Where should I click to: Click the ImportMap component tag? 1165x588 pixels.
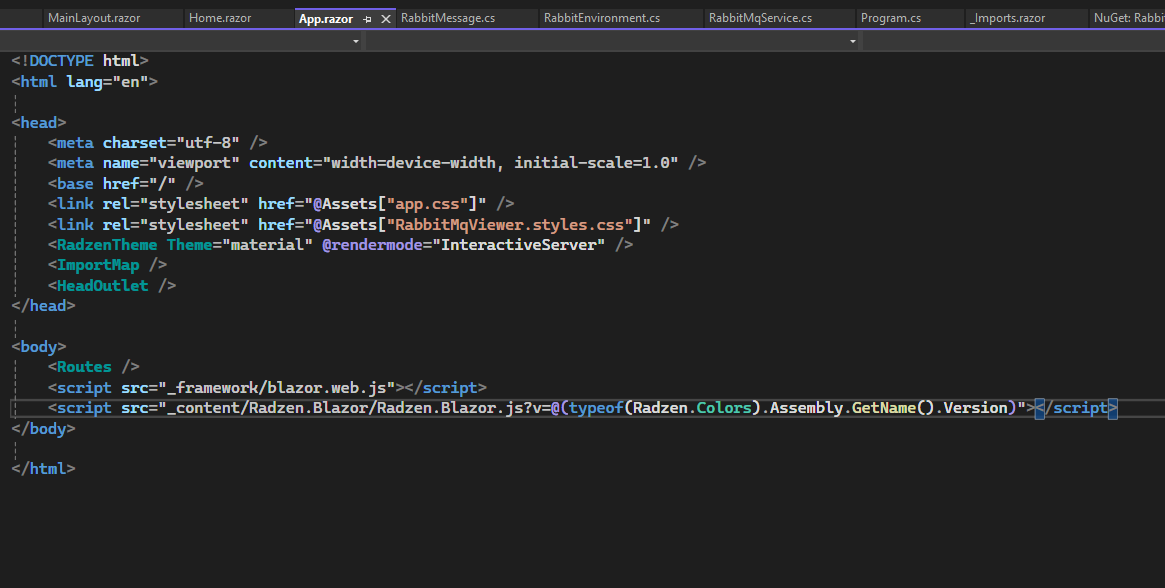pyautogui.click(x=98, y=265)
